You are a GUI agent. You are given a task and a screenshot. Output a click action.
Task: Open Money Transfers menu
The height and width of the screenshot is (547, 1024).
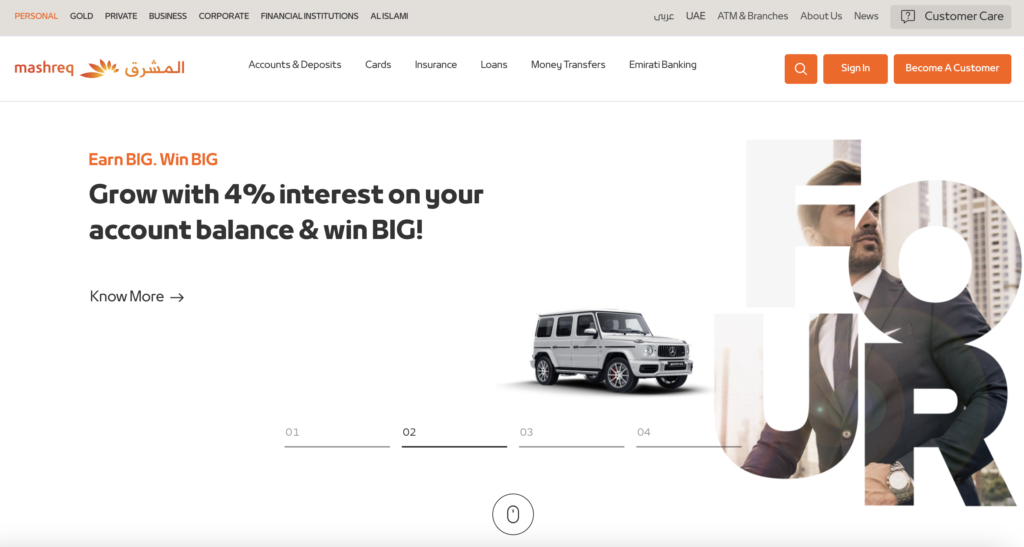click(568, 65)
